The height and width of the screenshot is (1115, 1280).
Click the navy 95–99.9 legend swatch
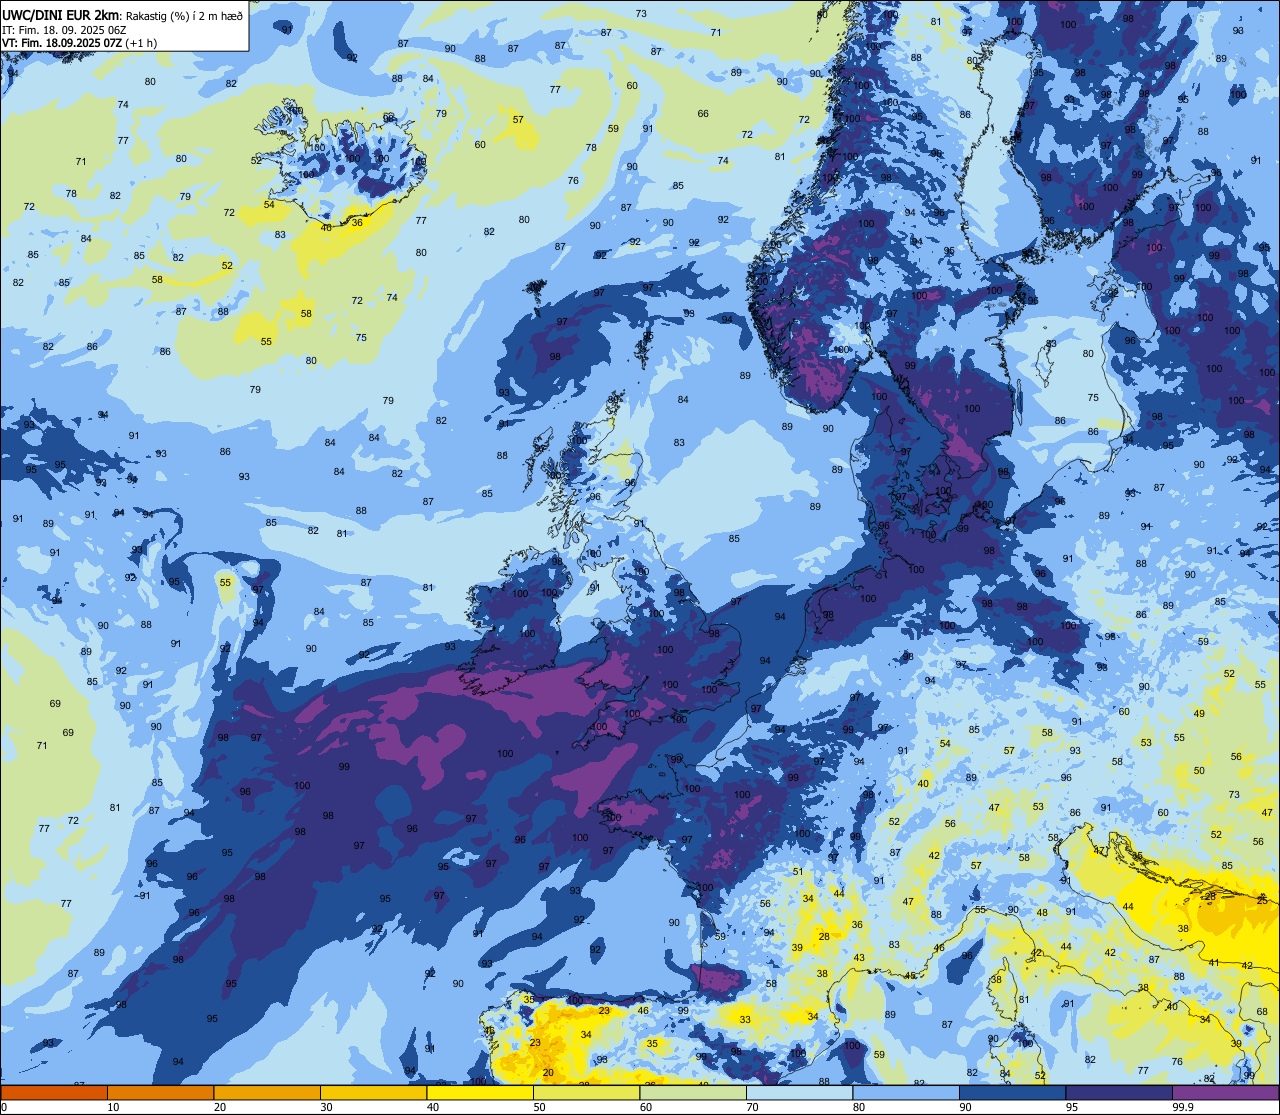(x=1119, y=1092)
